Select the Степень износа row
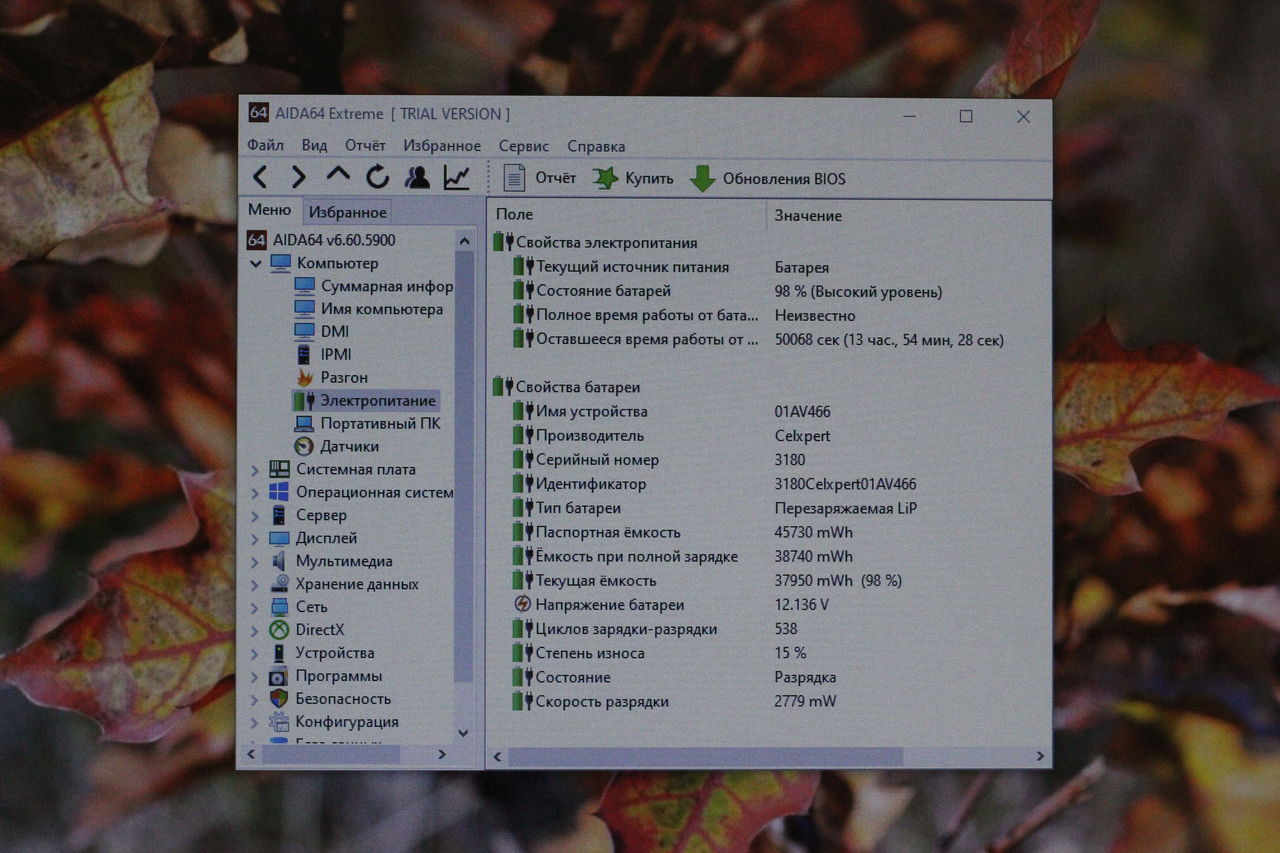1280x853 pixels. (769, 653)
